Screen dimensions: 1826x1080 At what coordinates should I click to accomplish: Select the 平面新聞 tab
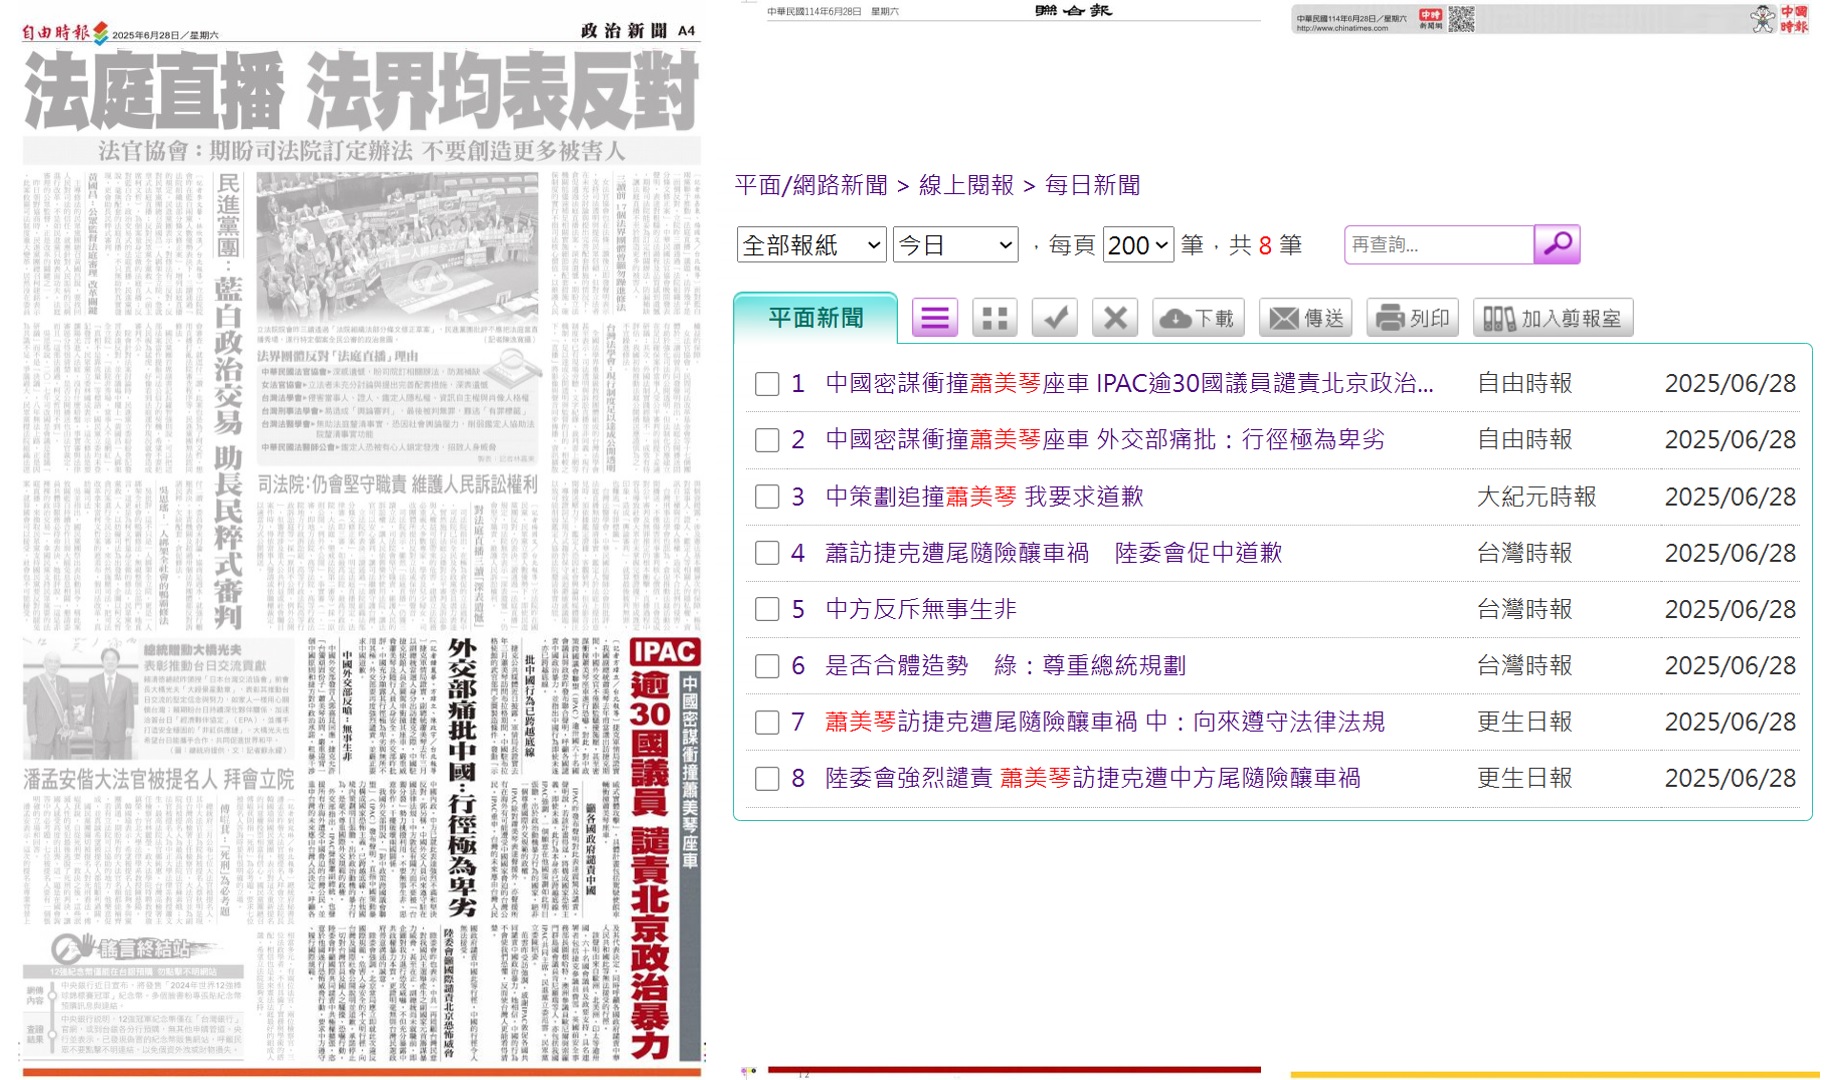(815, 318)
